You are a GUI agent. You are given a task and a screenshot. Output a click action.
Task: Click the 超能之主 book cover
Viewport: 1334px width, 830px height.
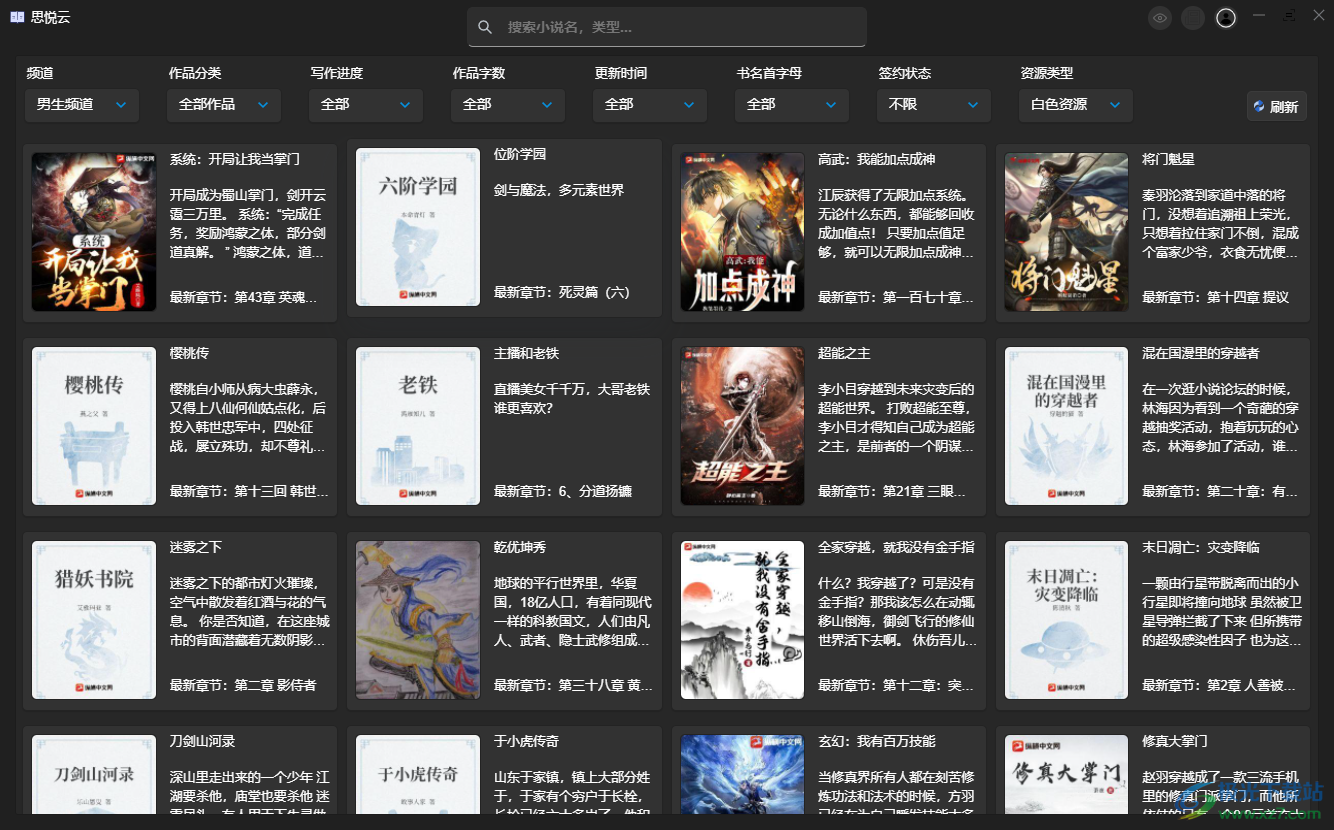click(742, 426)
